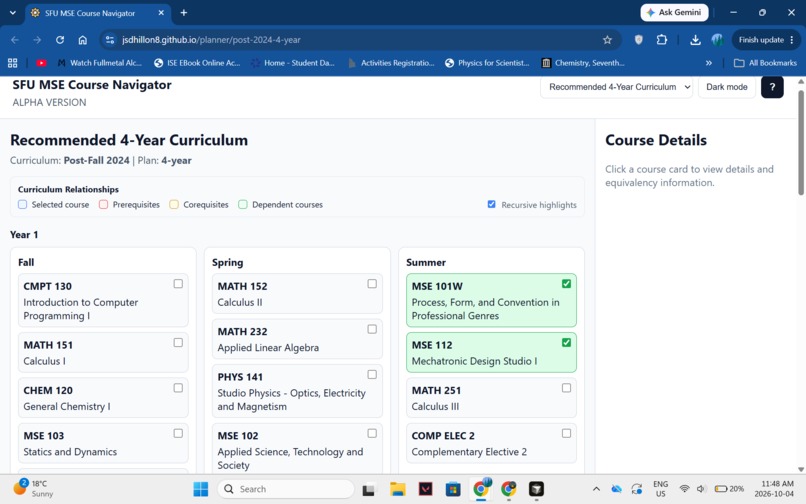
Task: Open the volume tray icon
Action: coord(701,489)
